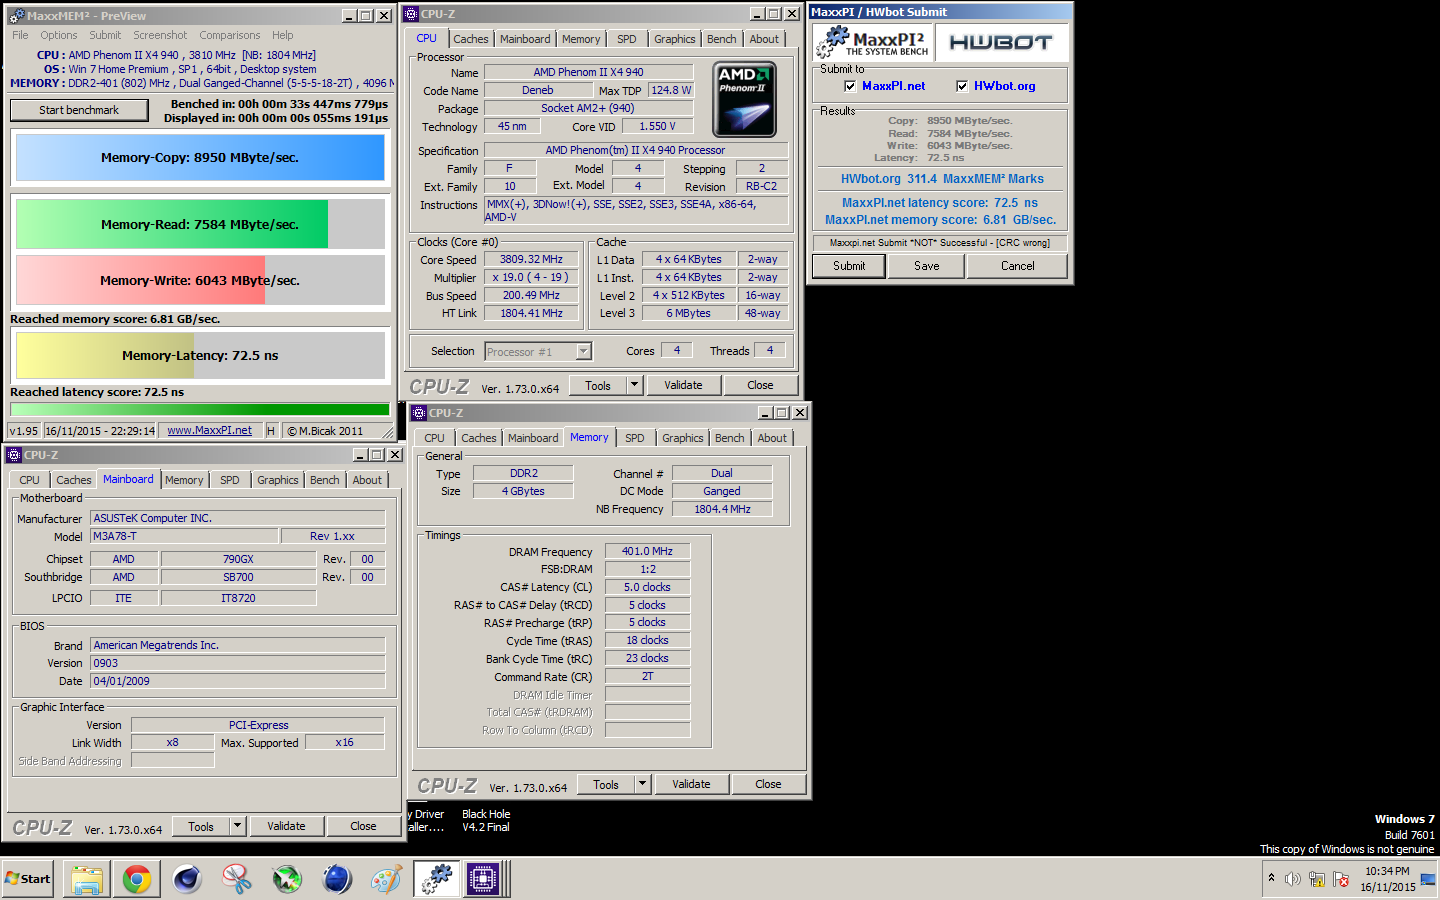Viewport: 1440px width, 900px height.
Task: Click the blue globe app icon in taskbar
Action: click(337, 879)
